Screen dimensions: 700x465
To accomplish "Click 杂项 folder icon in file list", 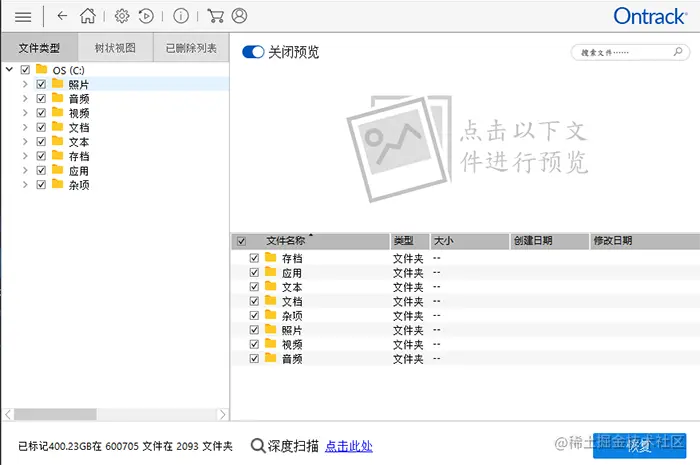I will pyautogui.click(x=271, y=315).
